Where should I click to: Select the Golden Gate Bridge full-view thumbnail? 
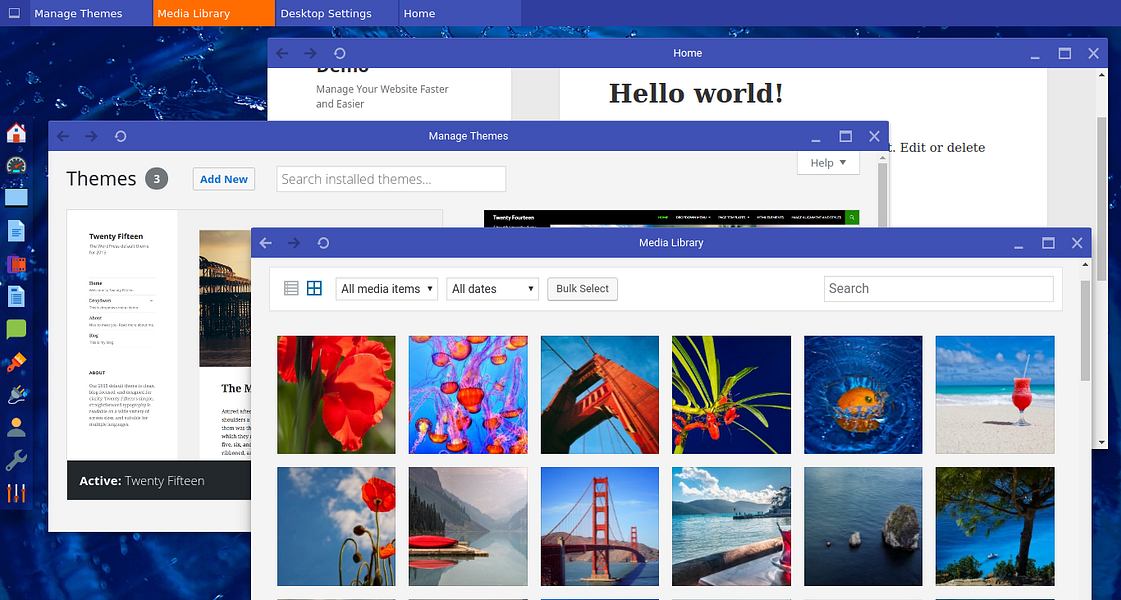(x=600, y=526)
